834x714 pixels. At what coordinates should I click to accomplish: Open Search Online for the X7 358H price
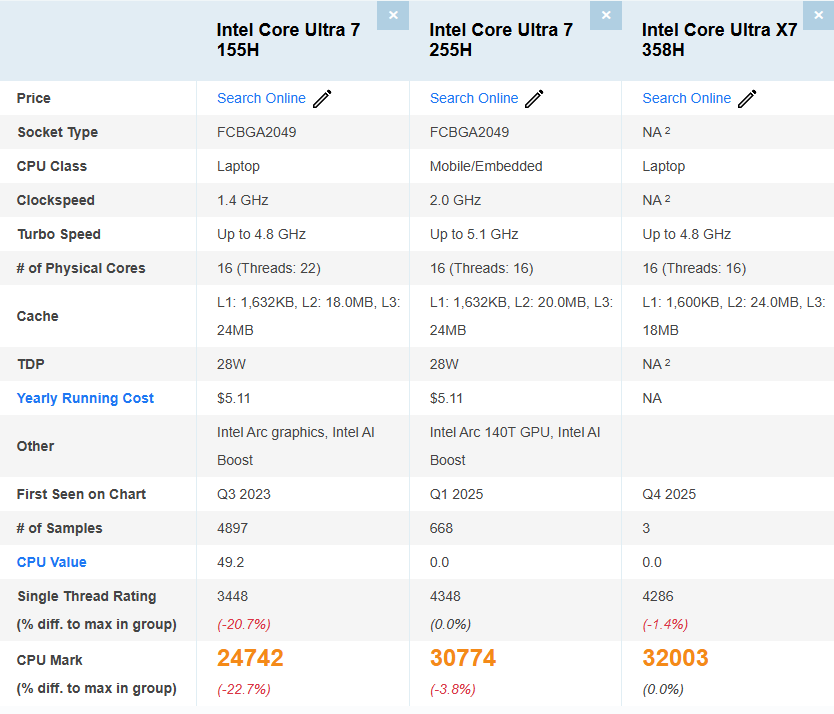687,98
